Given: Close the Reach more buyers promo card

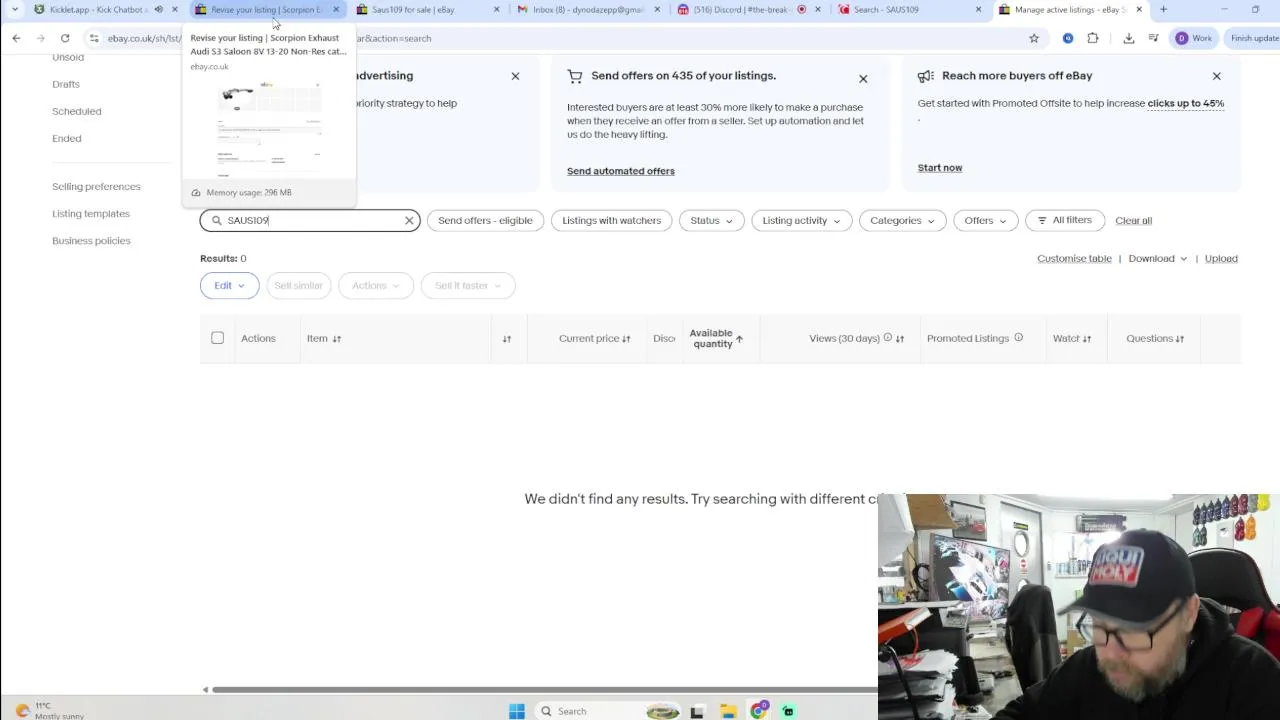Looking at the screenshot, I should tap(1216, 76).
